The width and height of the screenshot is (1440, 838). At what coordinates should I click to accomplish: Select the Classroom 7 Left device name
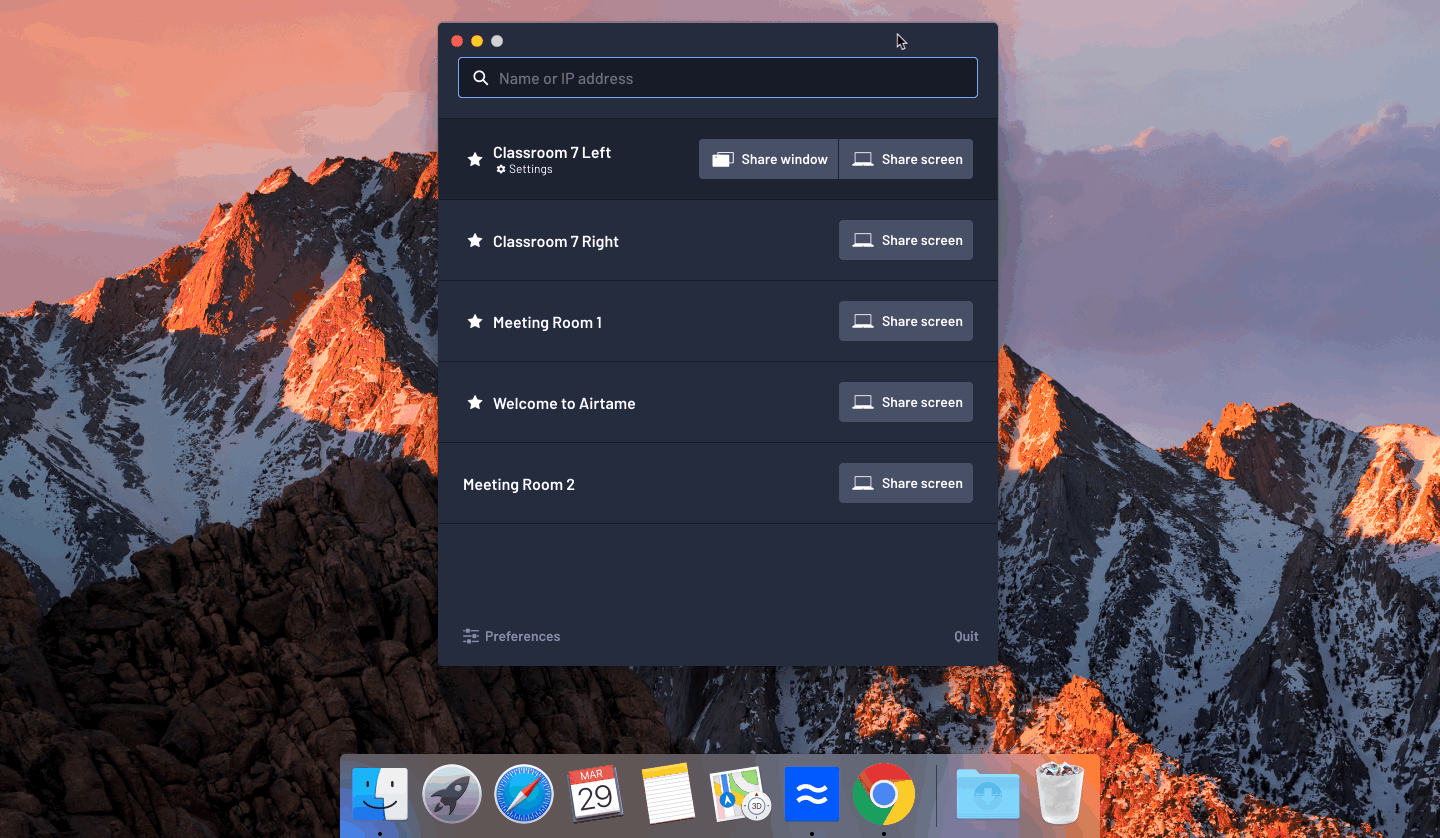(552, 153)
